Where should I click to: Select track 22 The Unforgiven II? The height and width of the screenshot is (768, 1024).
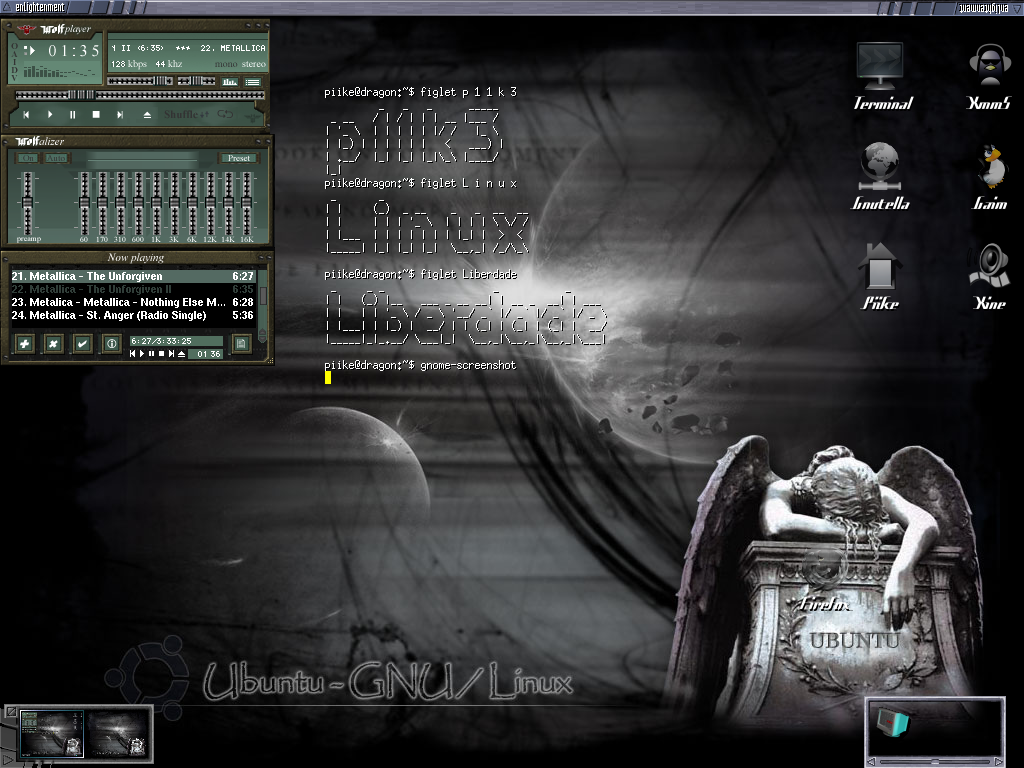pos(133,289)
